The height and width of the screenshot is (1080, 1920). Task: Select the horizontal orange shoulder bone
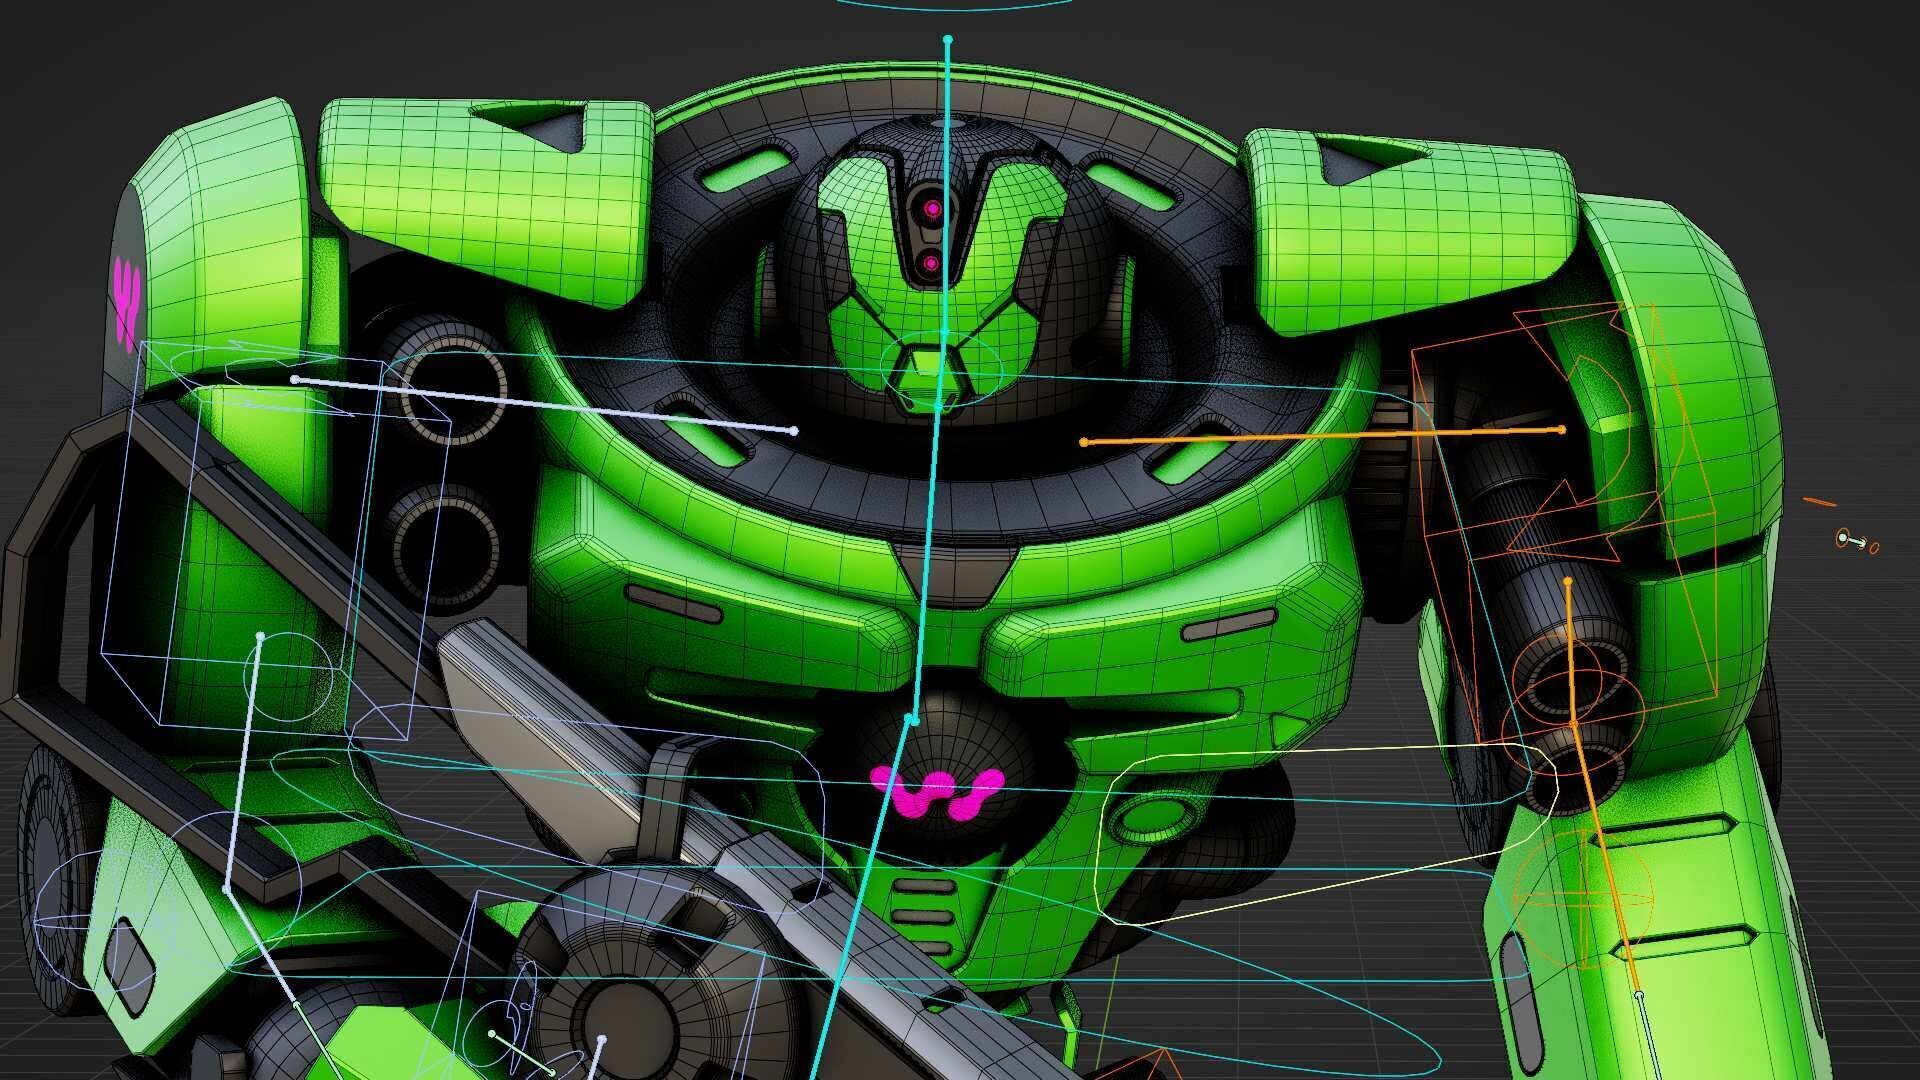click(x=1322, y=436)
